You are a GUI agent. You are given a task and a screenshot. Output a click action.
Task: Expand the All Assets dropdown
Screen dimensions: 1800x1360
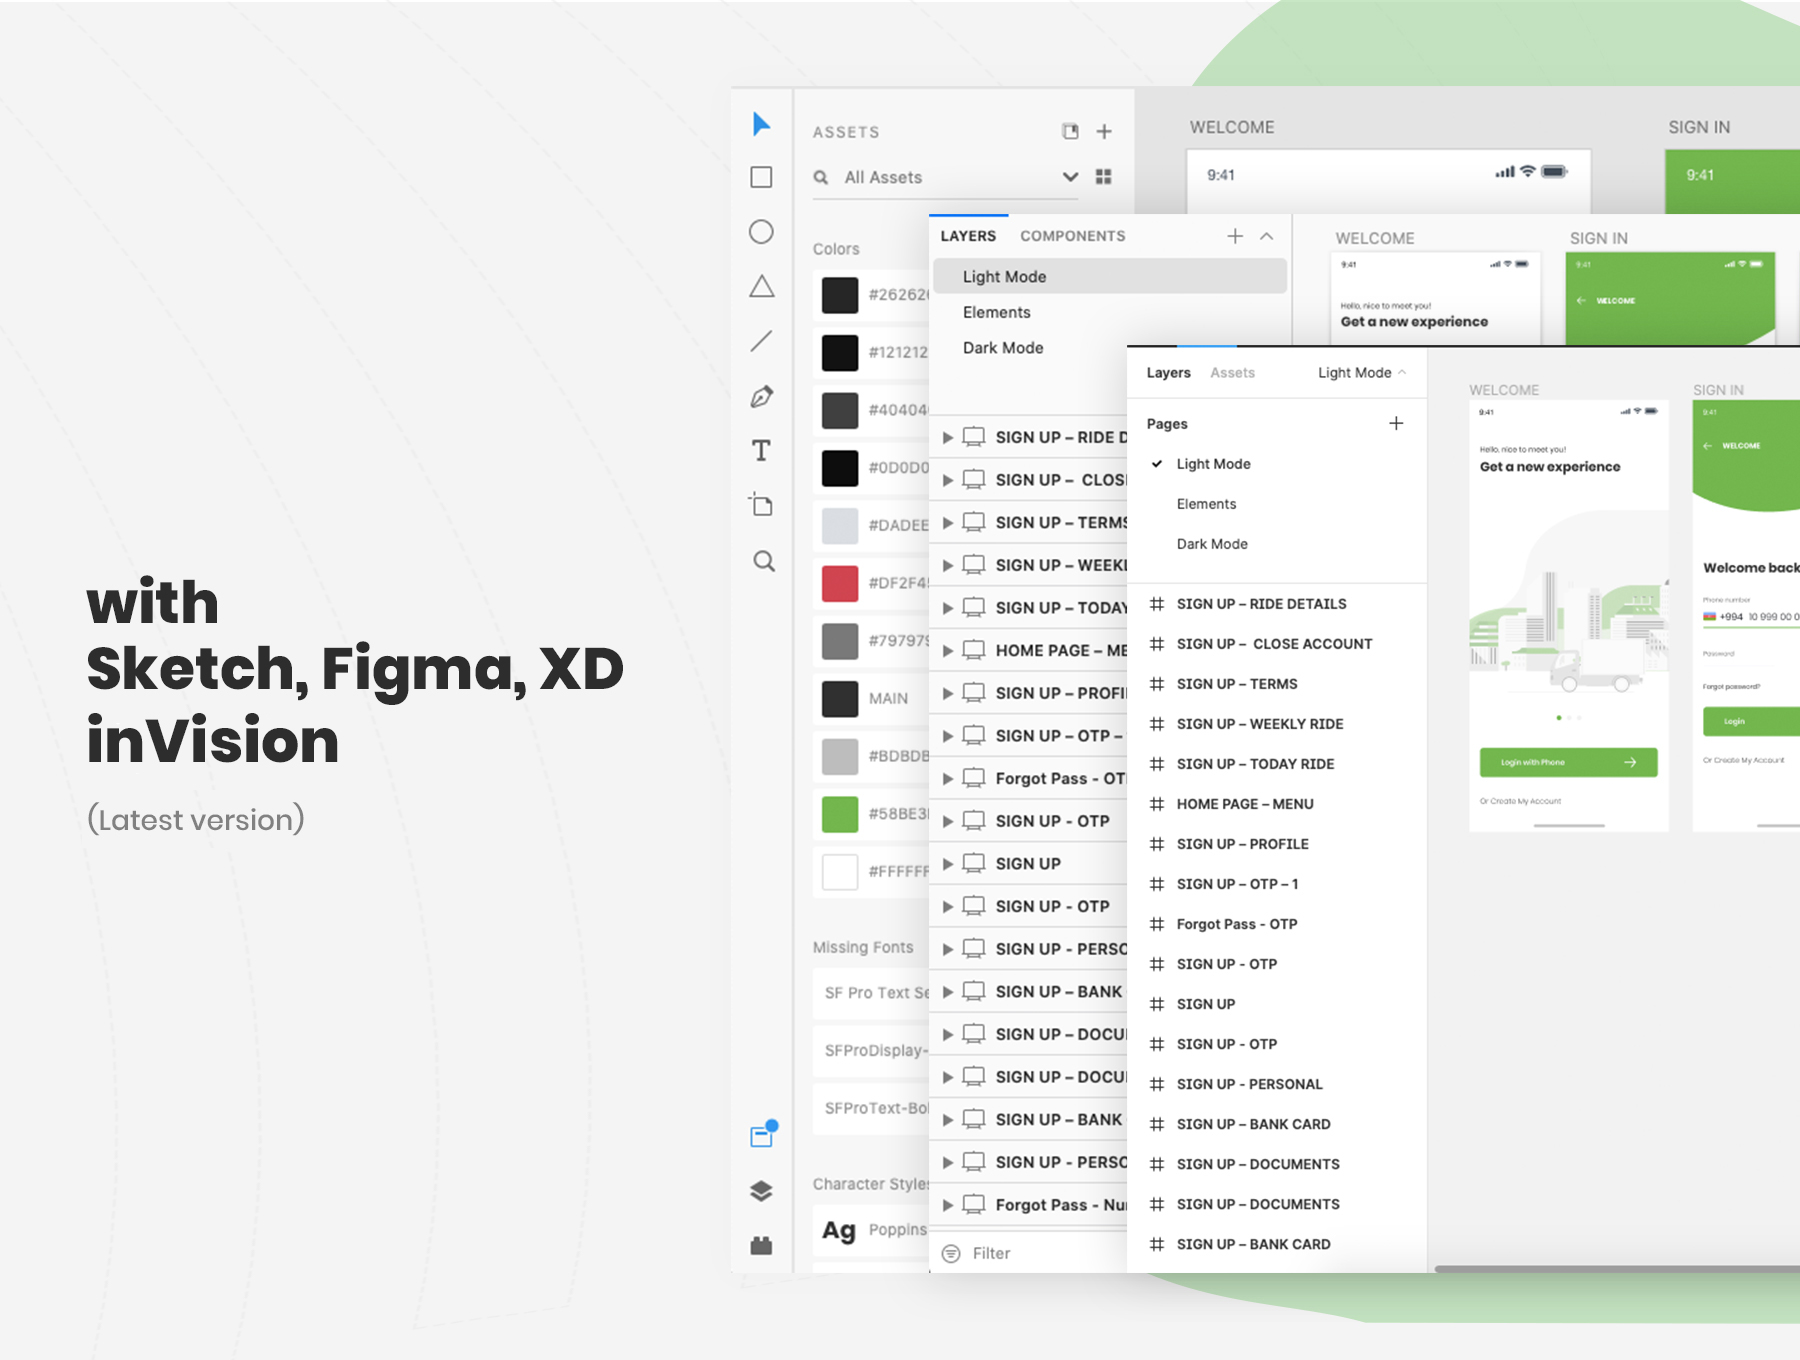click(x=1069, y=177)
